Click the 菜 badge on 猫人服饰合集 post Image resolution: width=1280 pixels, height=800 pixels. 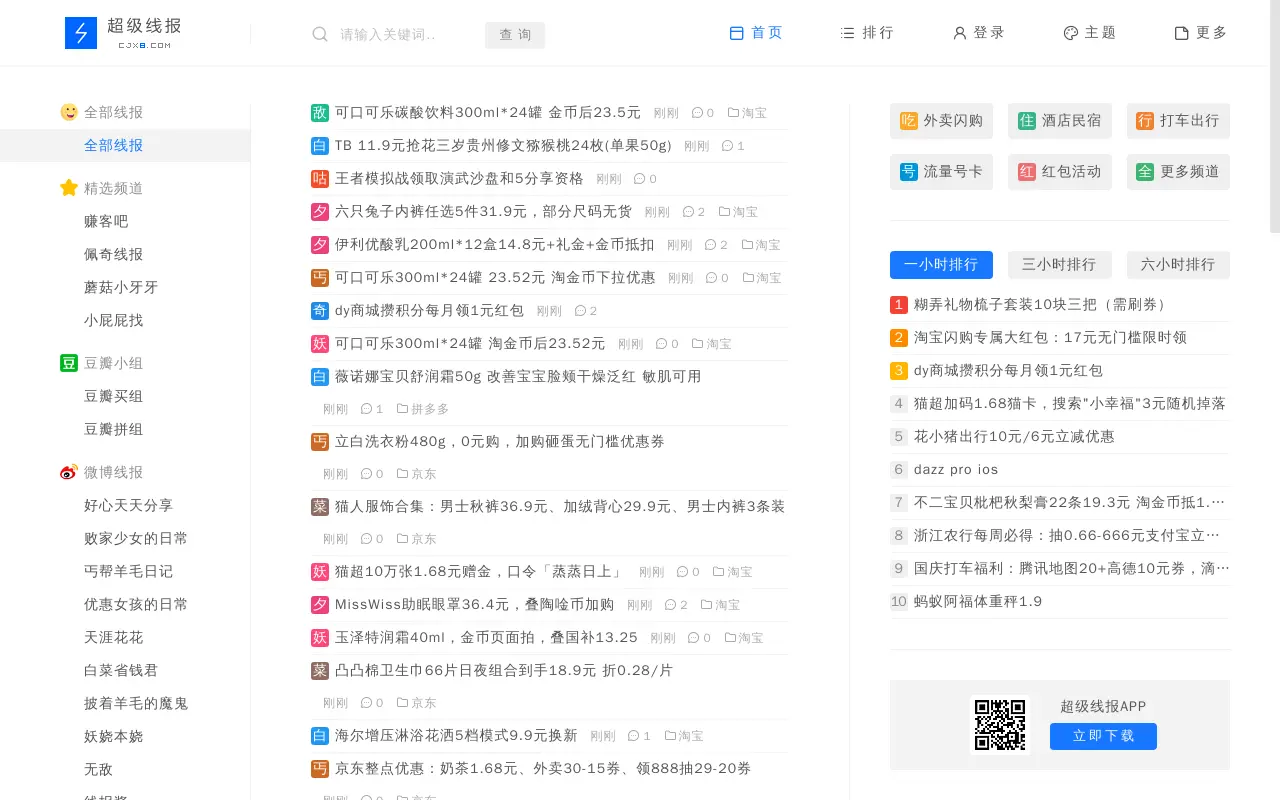pos(320,507)
